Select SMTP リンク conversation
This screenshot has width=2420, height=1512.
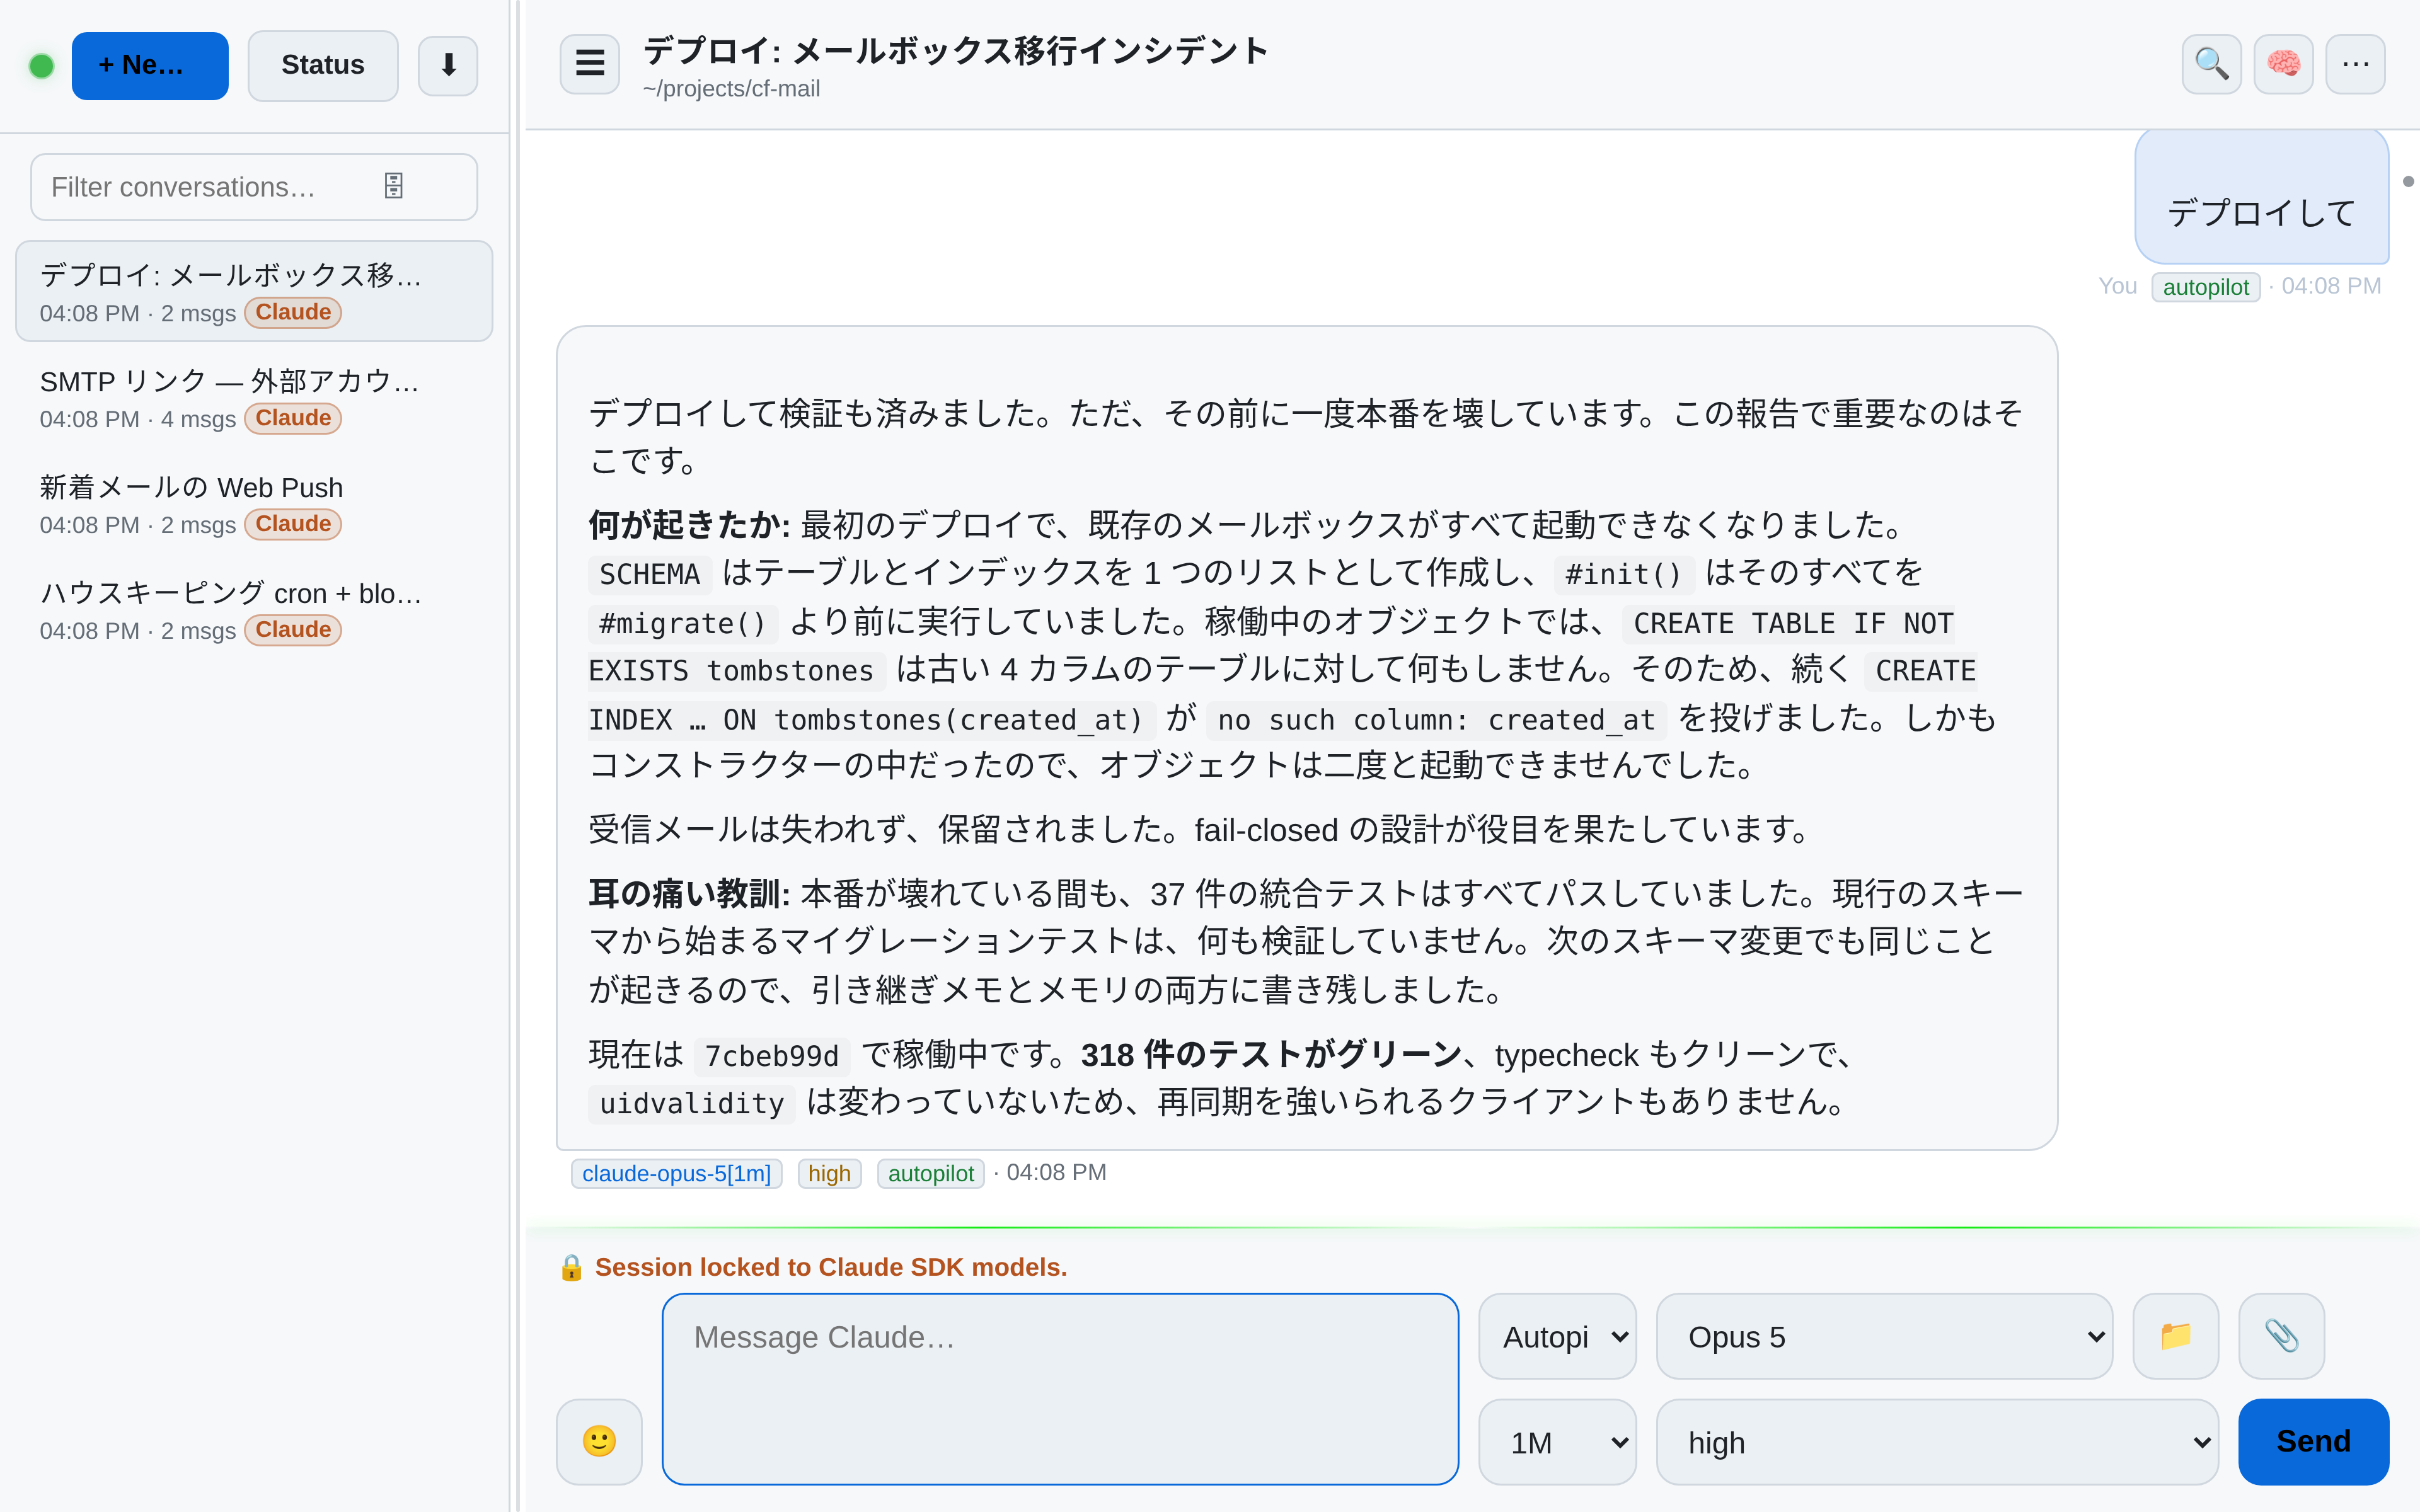pyautogui.click(x=254, y=398)
